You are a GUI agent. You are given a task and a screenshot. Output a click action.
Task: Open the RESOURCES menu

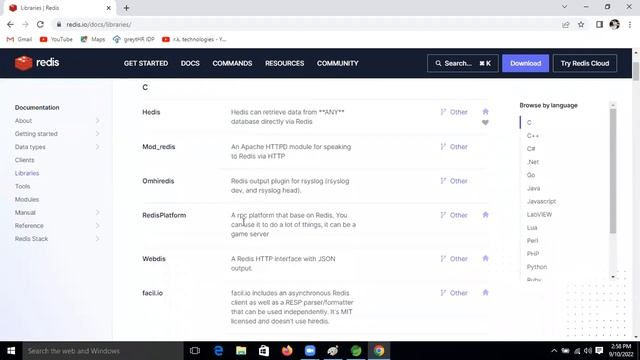tap(284, 63)
